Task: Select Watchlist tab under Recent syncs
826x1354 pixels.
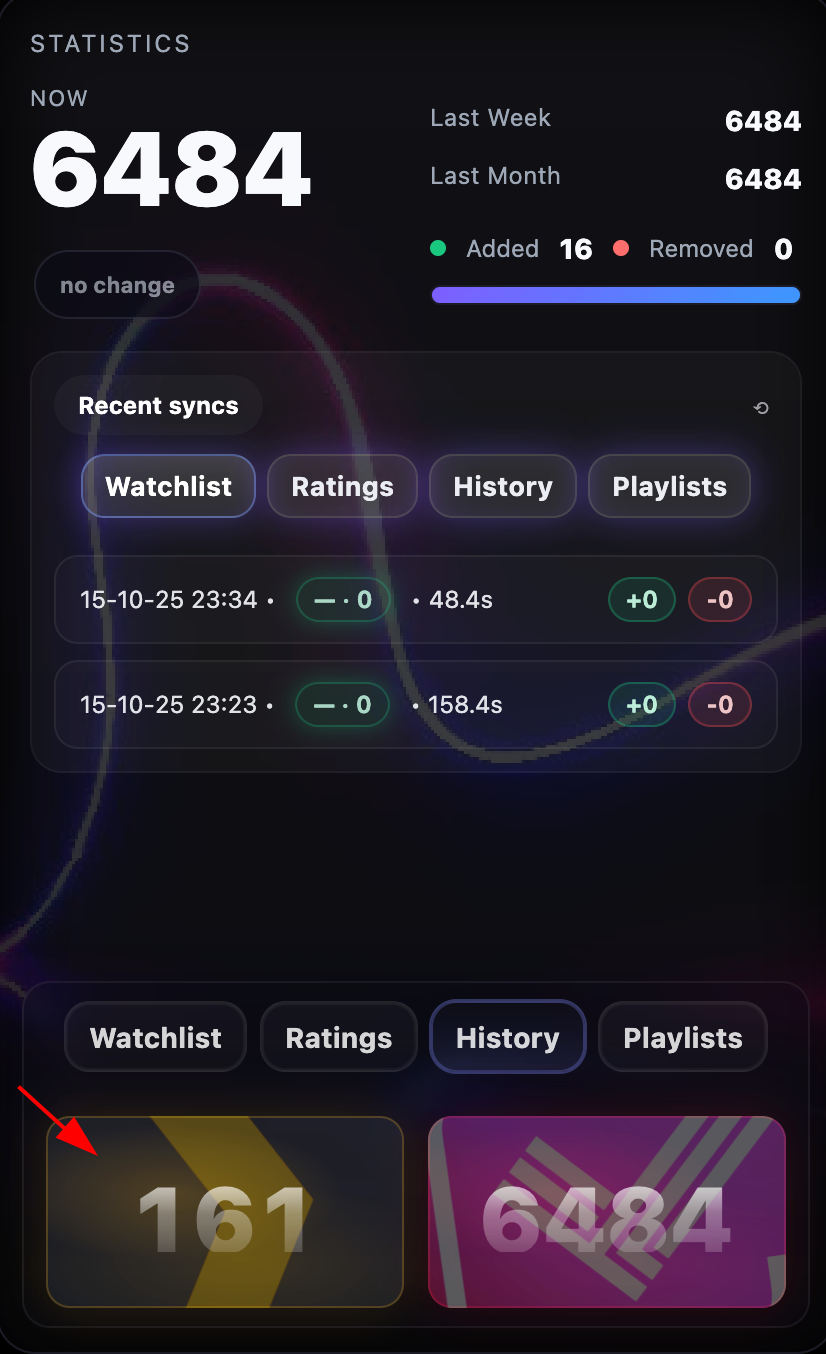Action: pyautogui.click(x=169, y=487)
